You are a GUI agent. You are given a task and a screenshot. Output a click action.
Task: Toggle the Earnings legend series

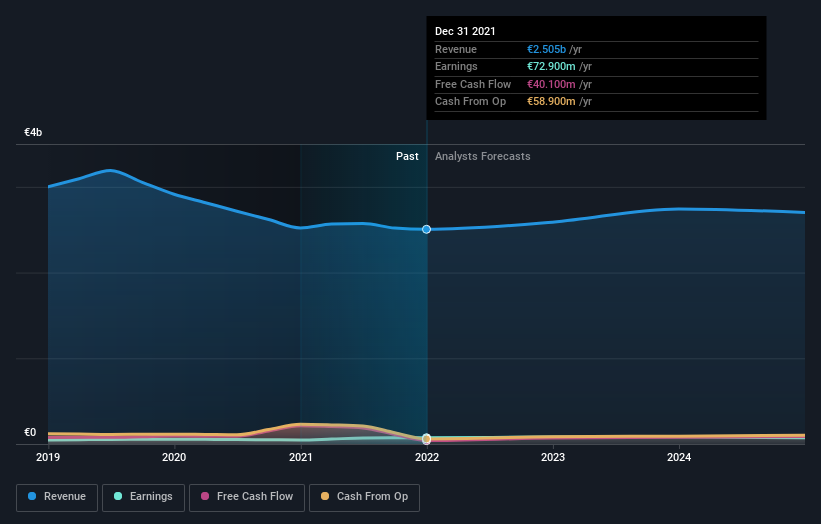(x=143, y=497)
